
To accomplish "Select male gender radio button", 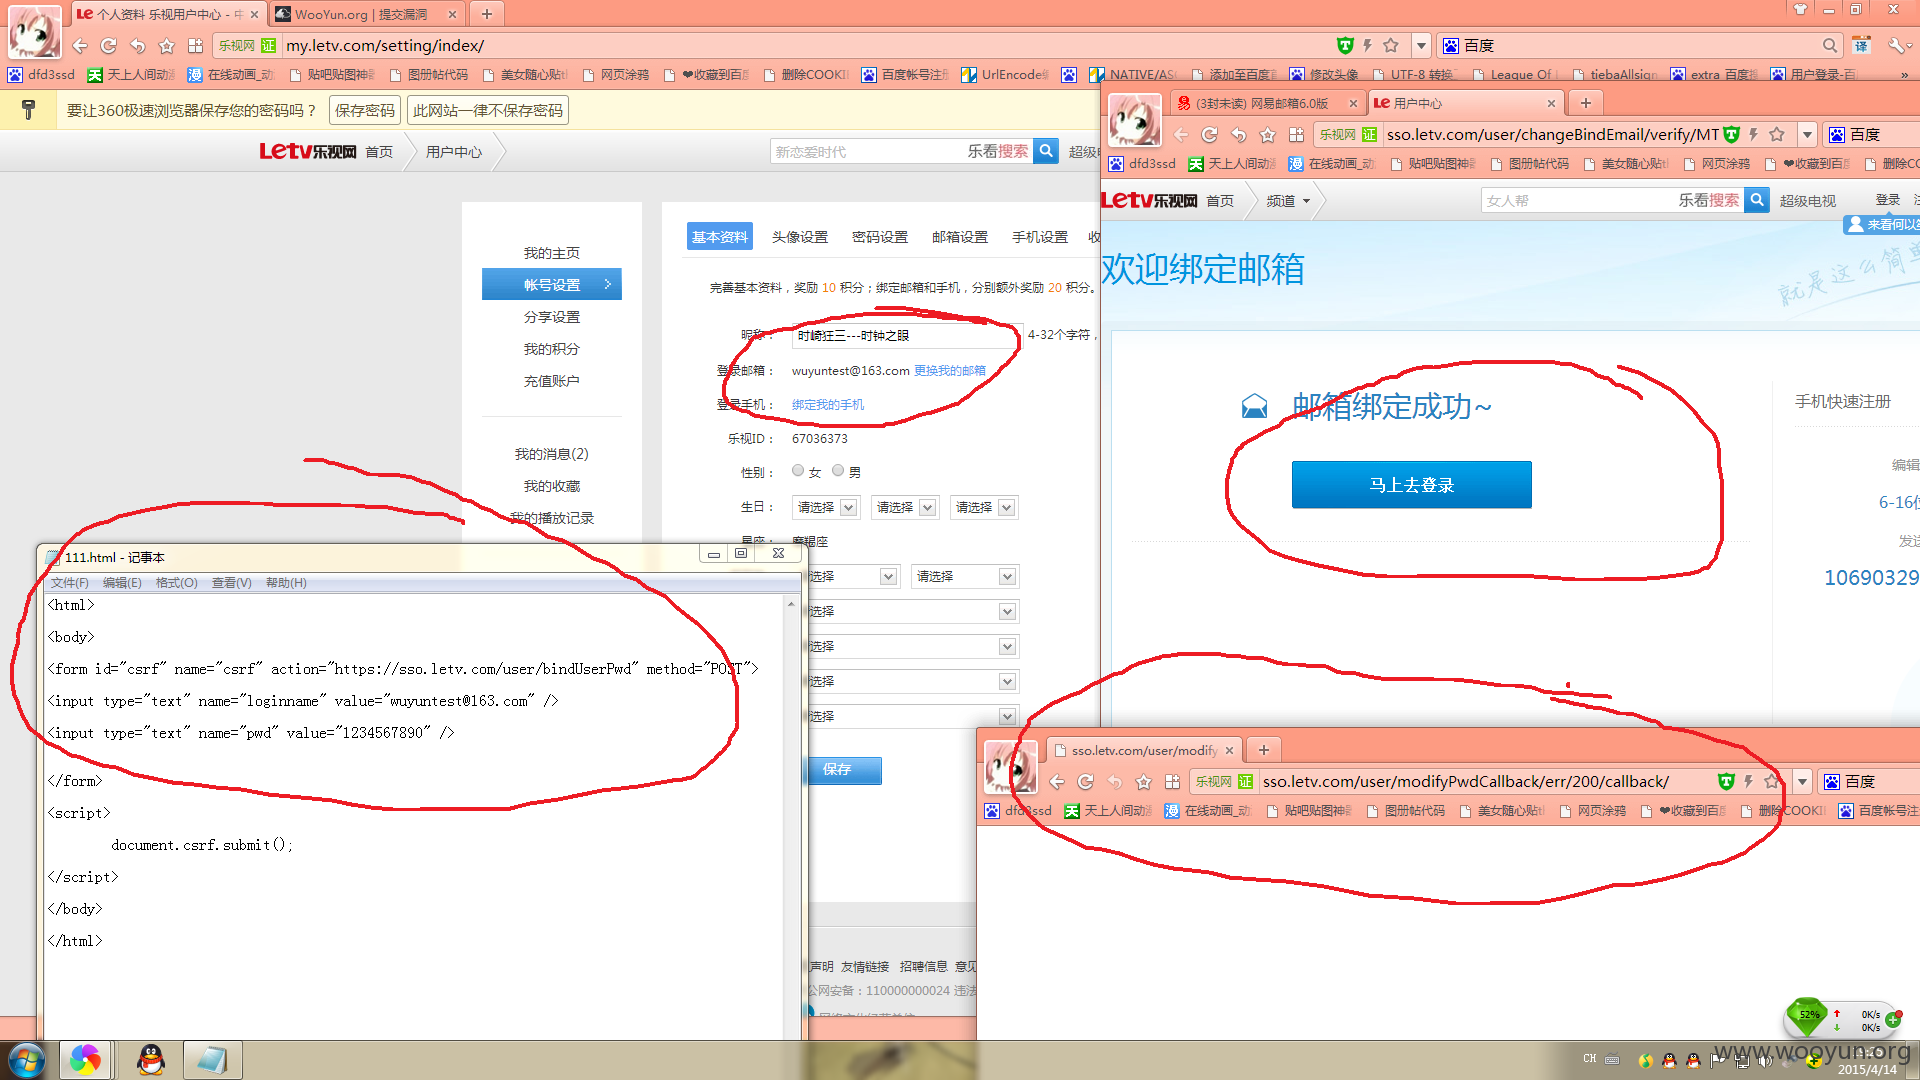I will click(x=838, y=470).
